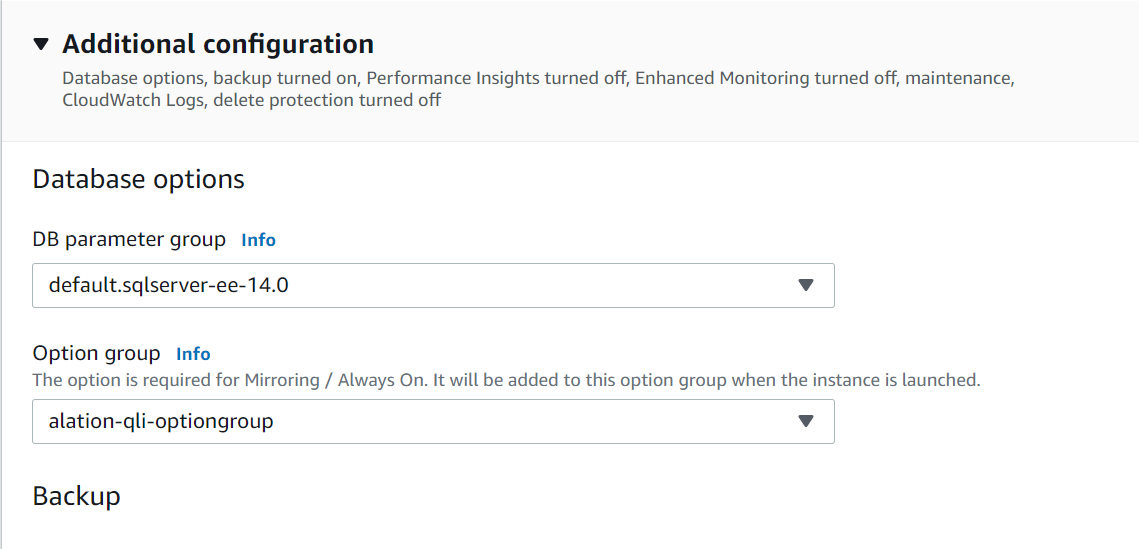Open the Option group dropdown arrow
Screen dimensions: 1139x549
pos(805,421)
